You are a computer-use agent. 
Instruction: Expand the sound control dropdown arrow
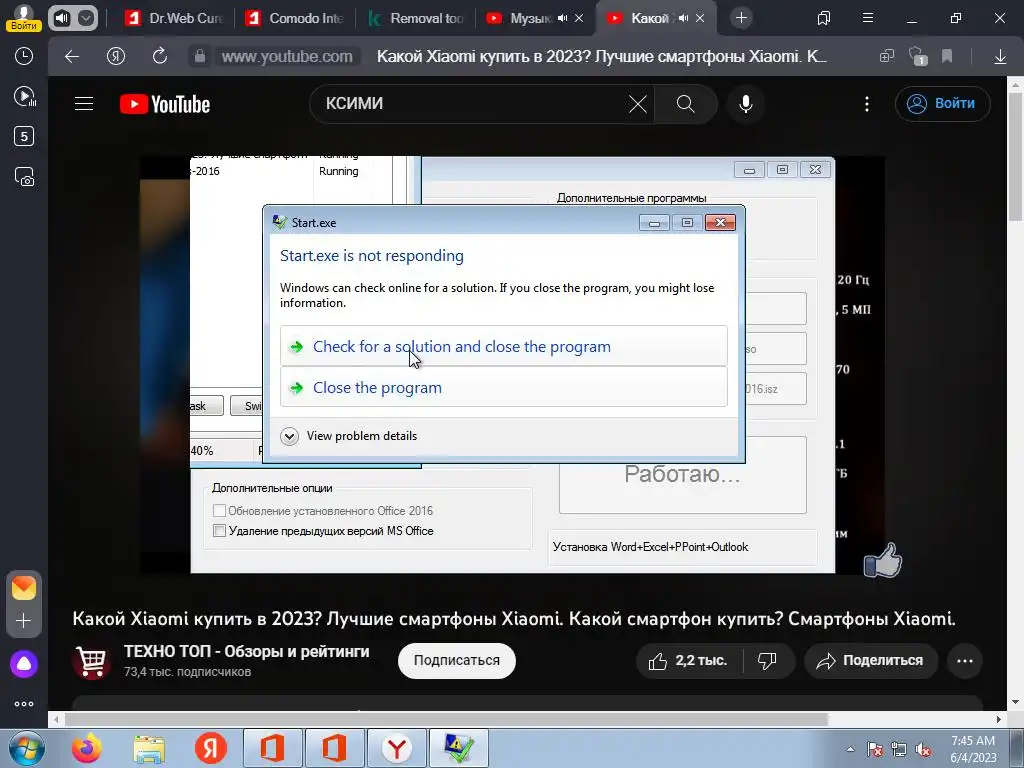pyautogui.click(x=86, y=18)
